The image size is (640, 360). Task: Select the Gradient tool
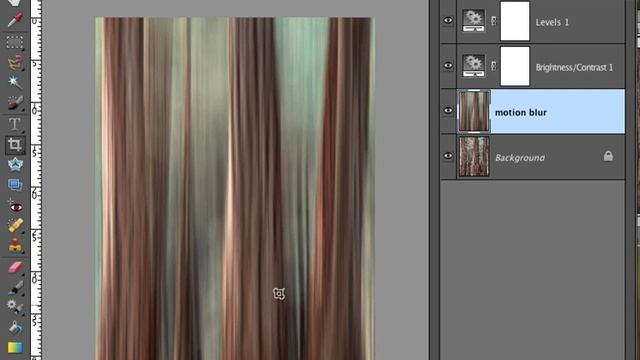(x=15, y=347)
